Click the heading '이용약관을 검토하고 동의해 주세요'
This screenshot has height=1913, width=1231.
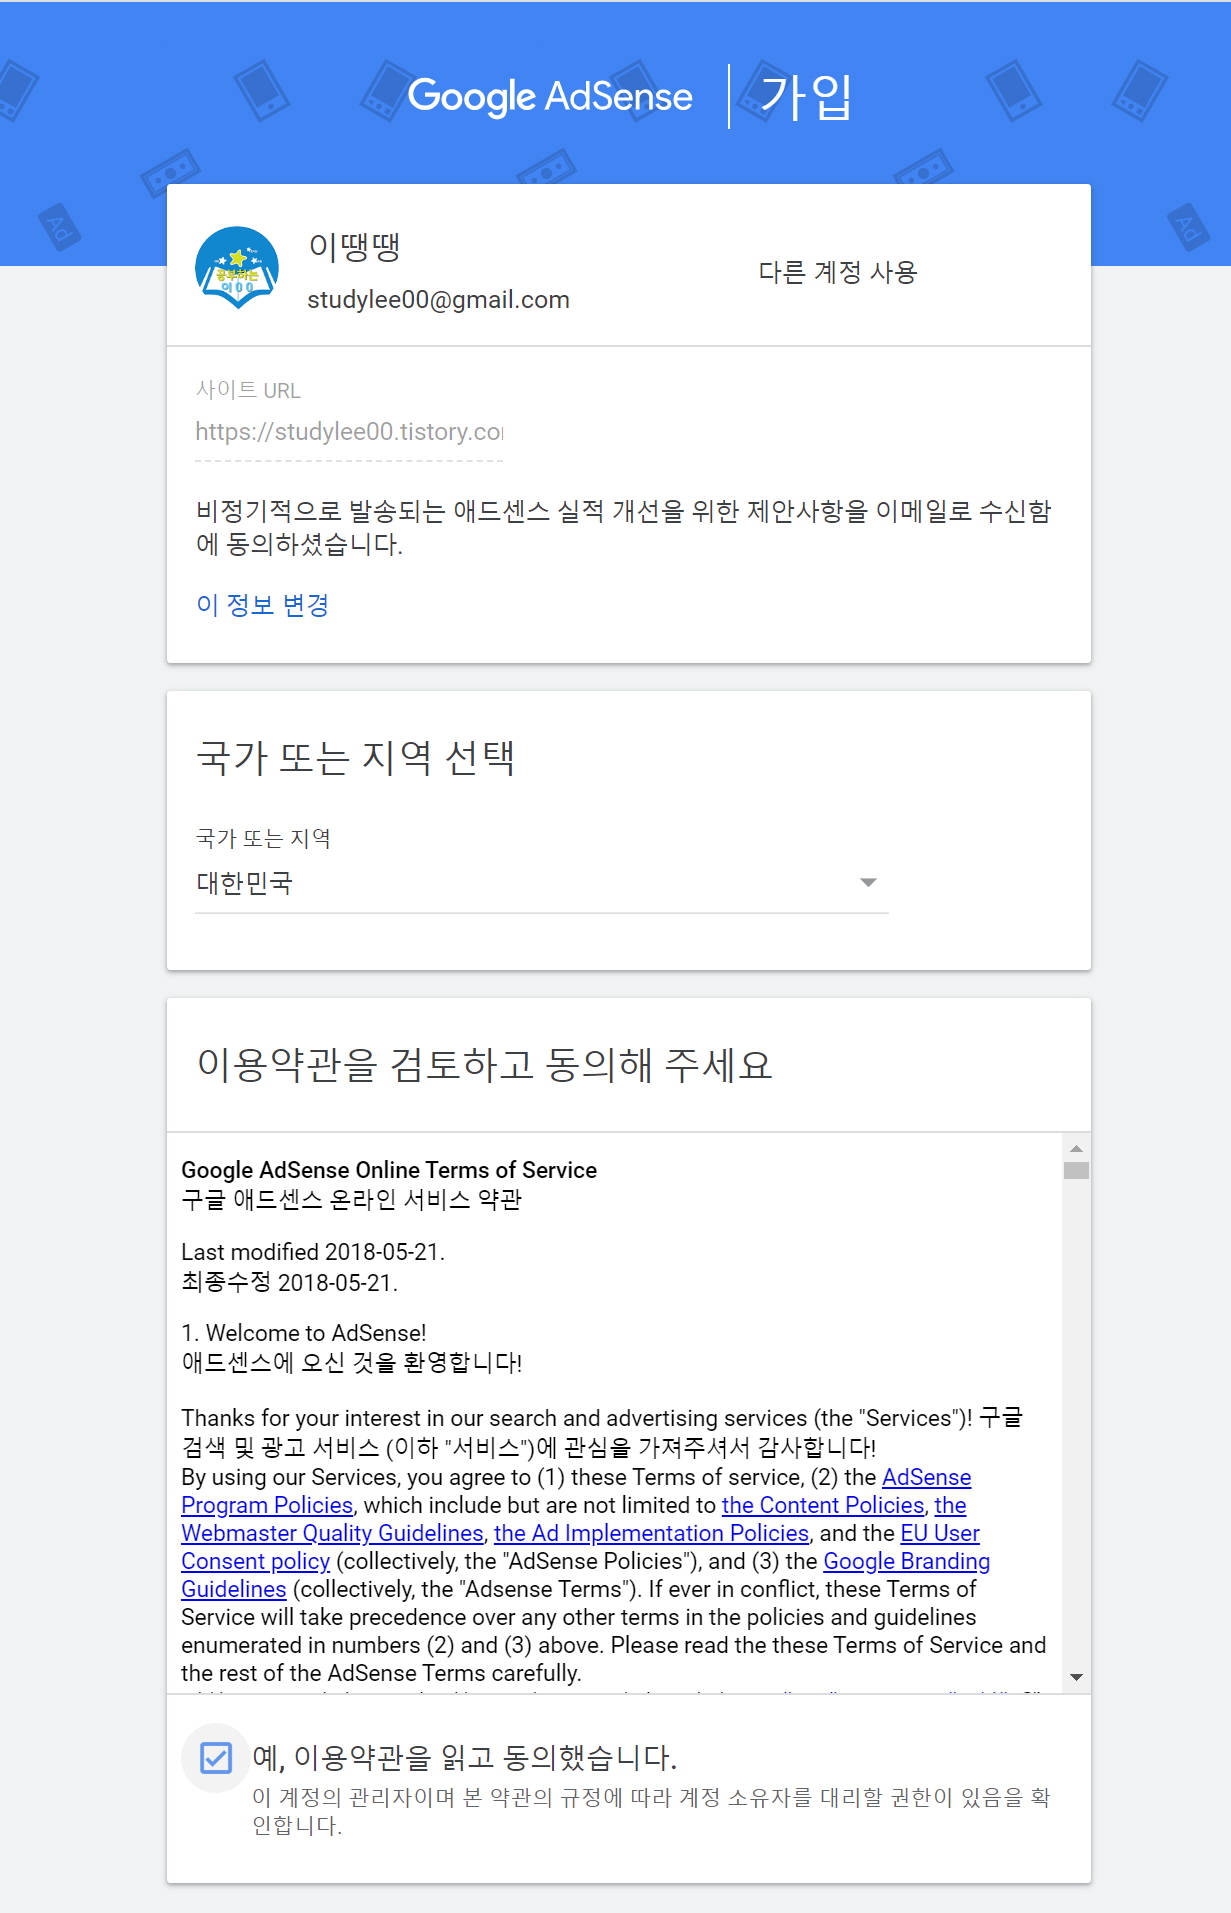point(485,1065)
